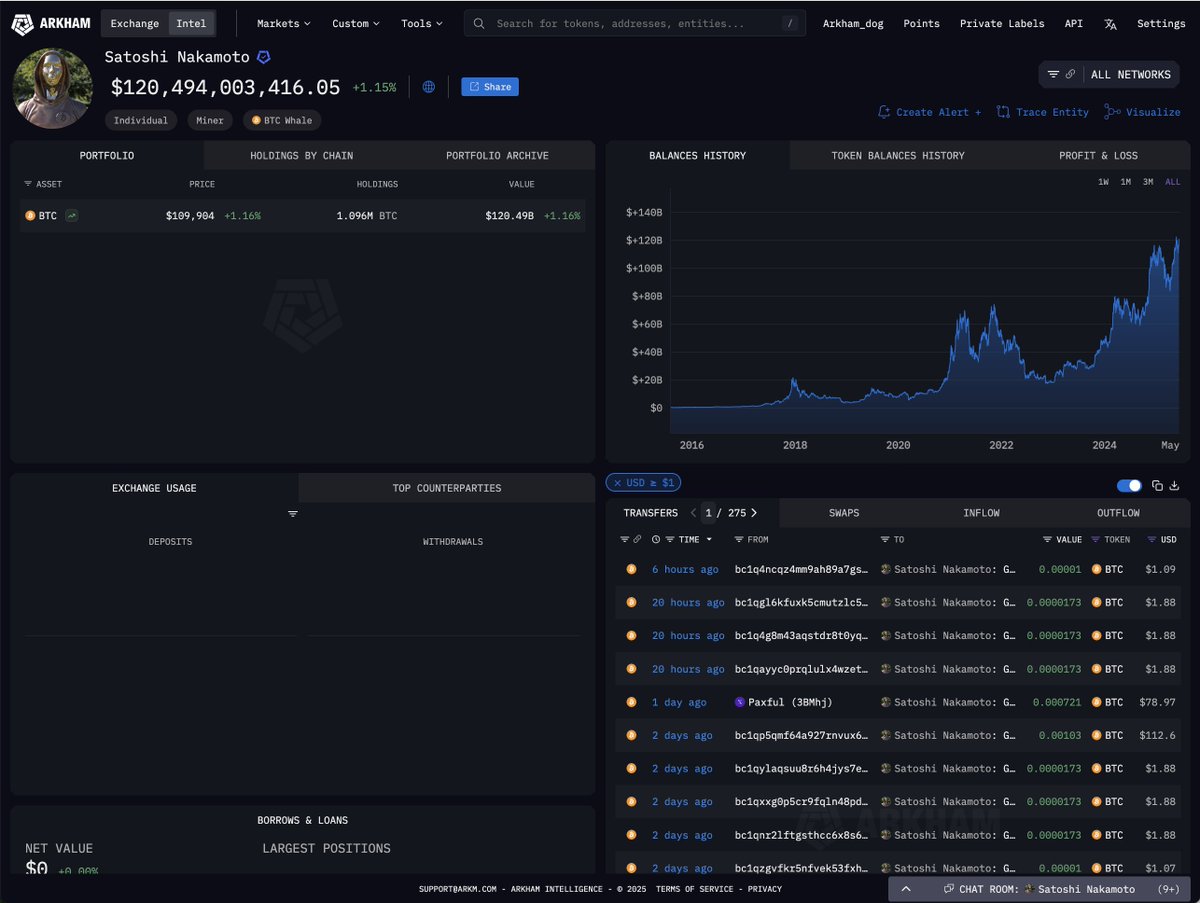The image size is (1200, 903).
Task: Remove the USD ≥ $1 filter chip
Action: pos(617,483)
